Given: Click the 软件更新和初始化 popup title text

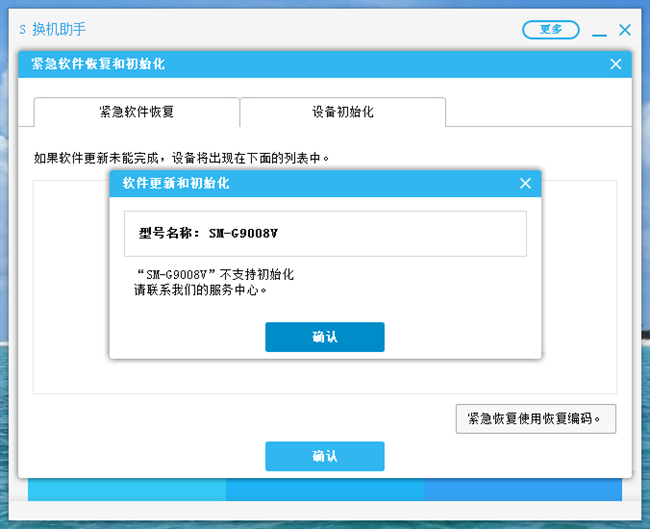Looking at the screenshot, I should pos(176,183).
